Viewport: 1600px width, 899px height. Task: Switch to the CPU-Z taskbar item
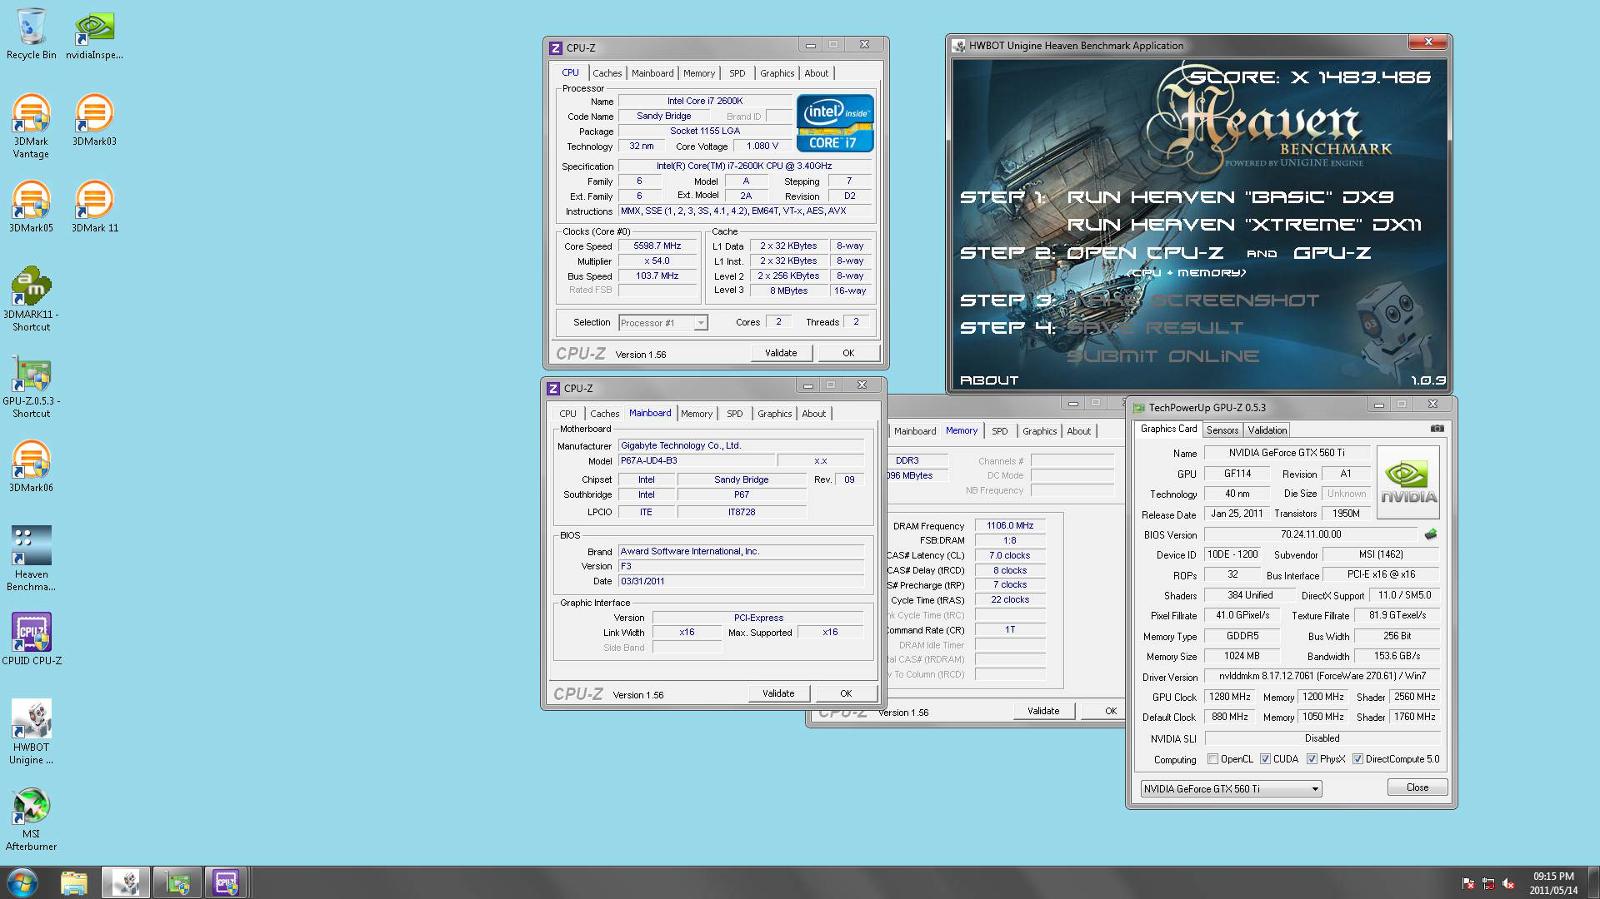click(226, 883)
